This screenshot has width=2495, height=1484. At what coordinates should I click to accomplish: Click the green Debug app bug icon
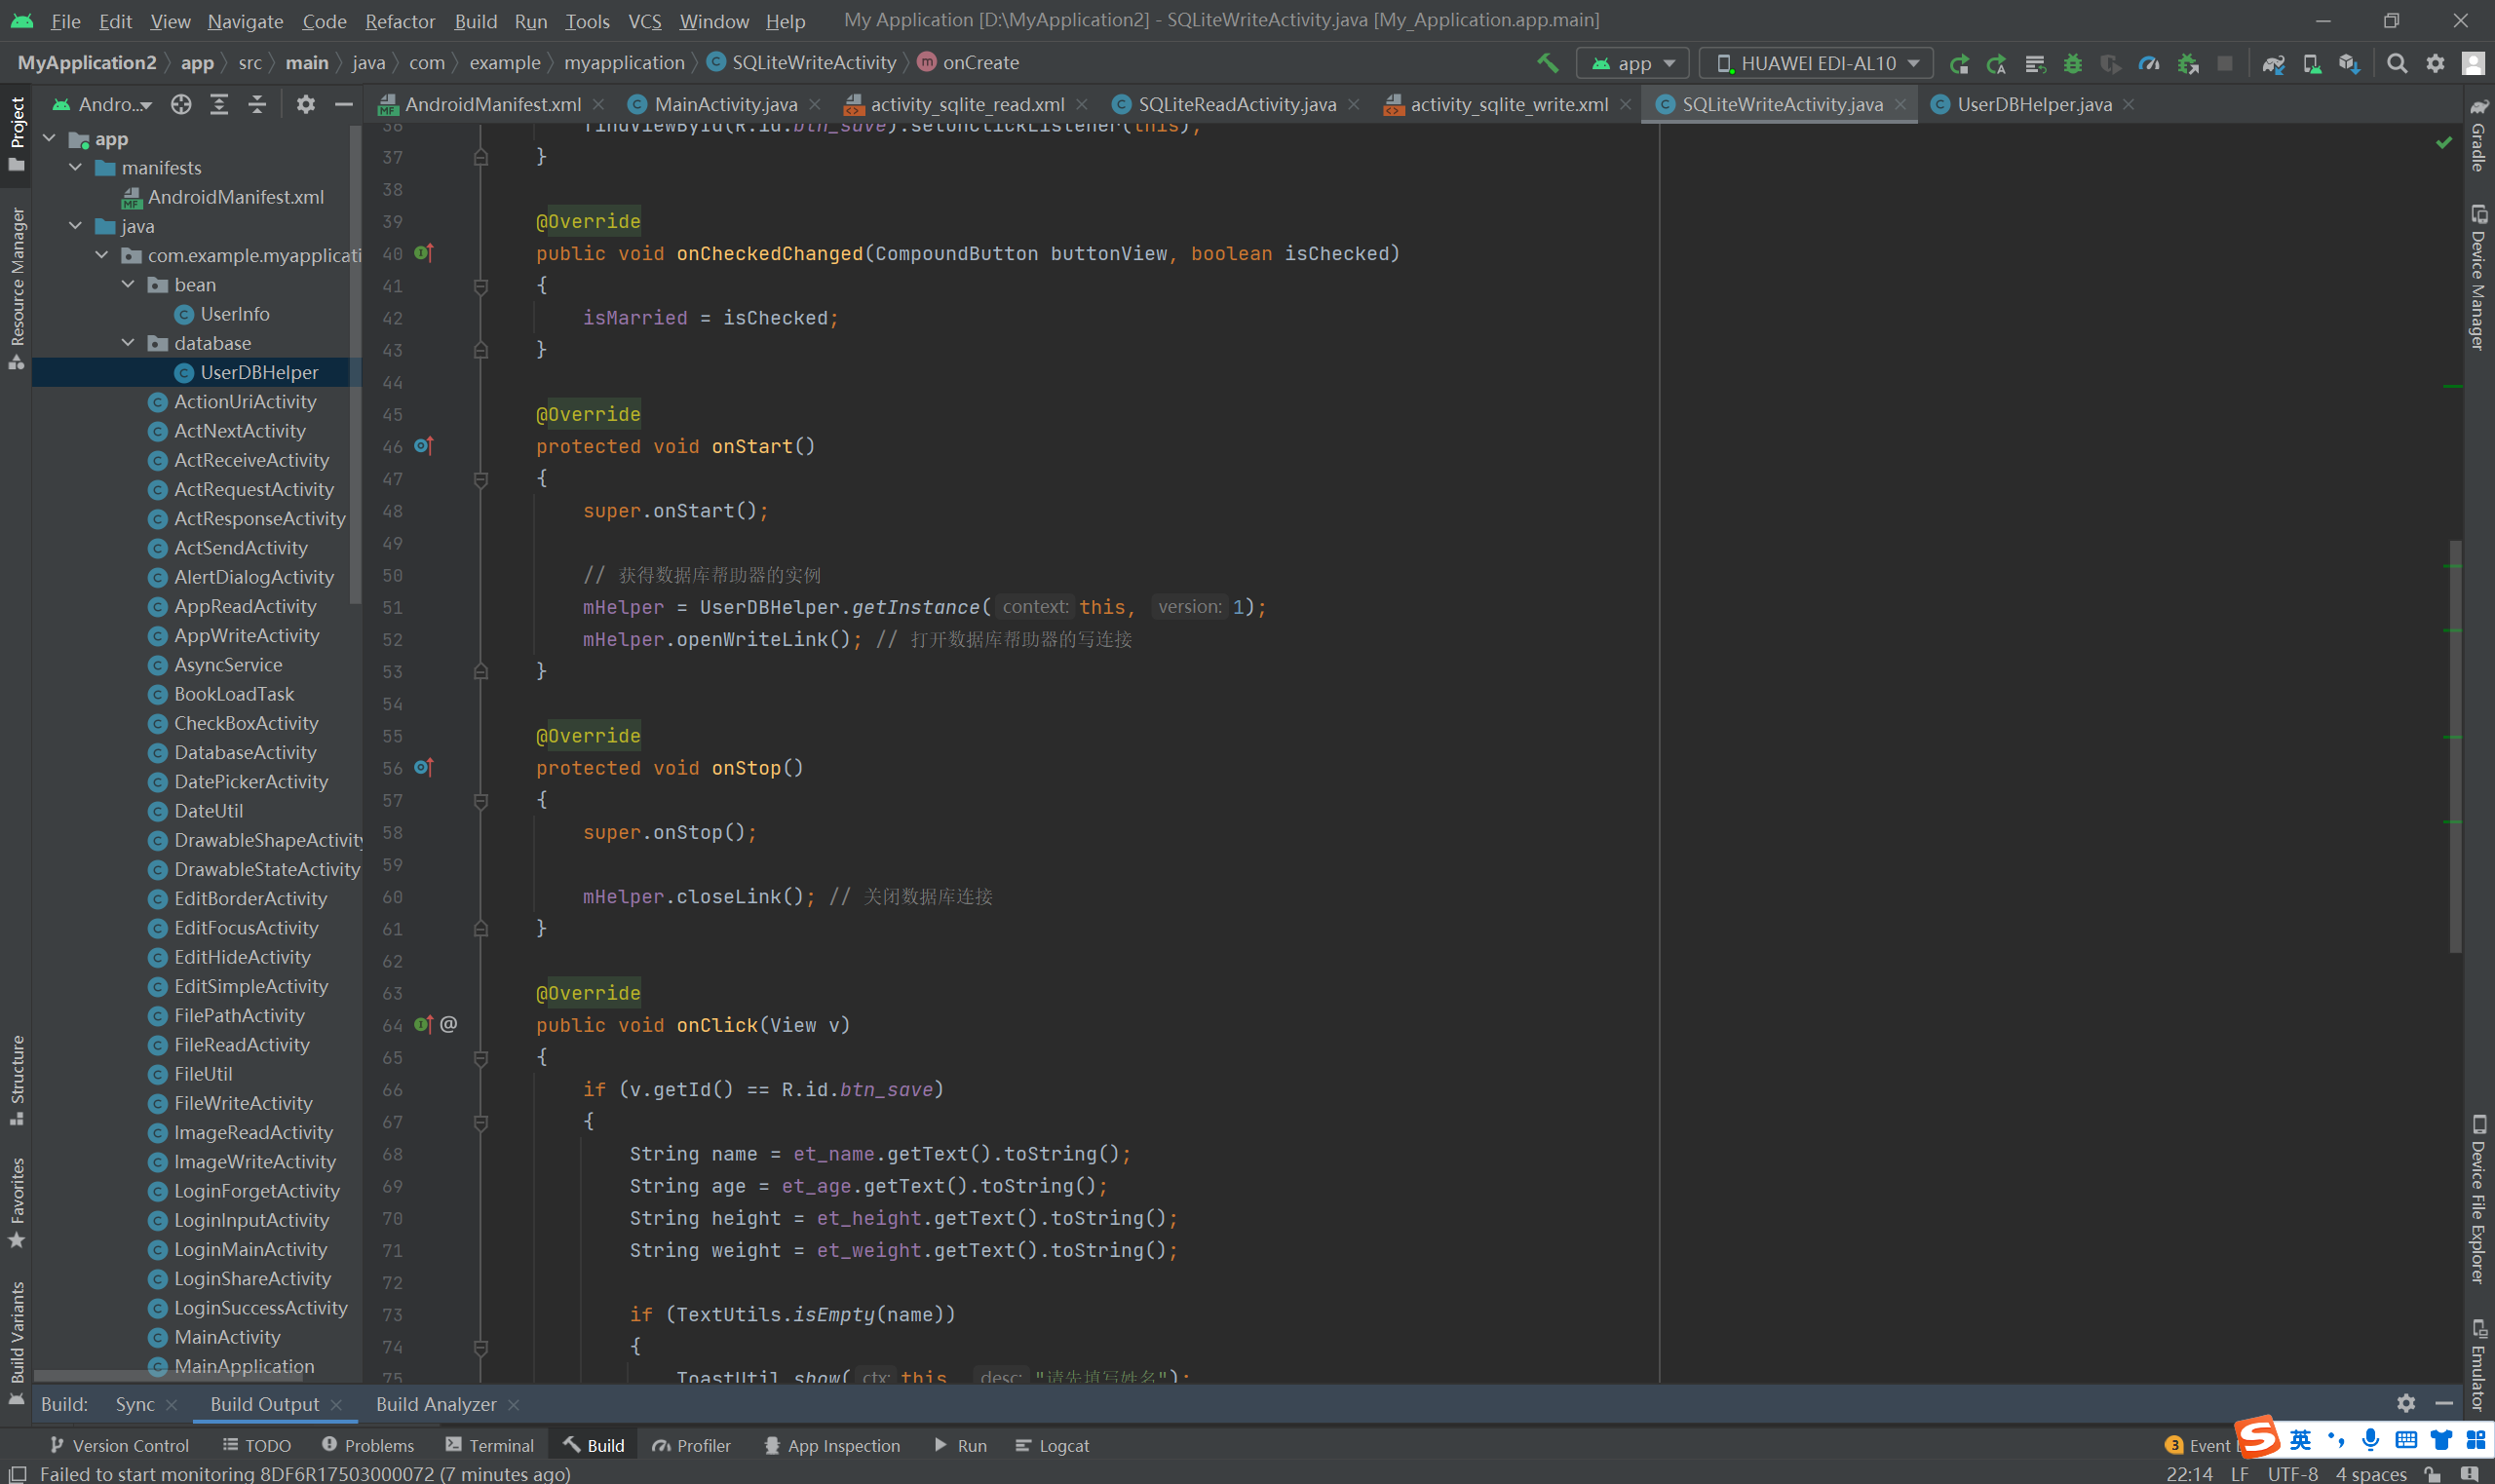2072,63
